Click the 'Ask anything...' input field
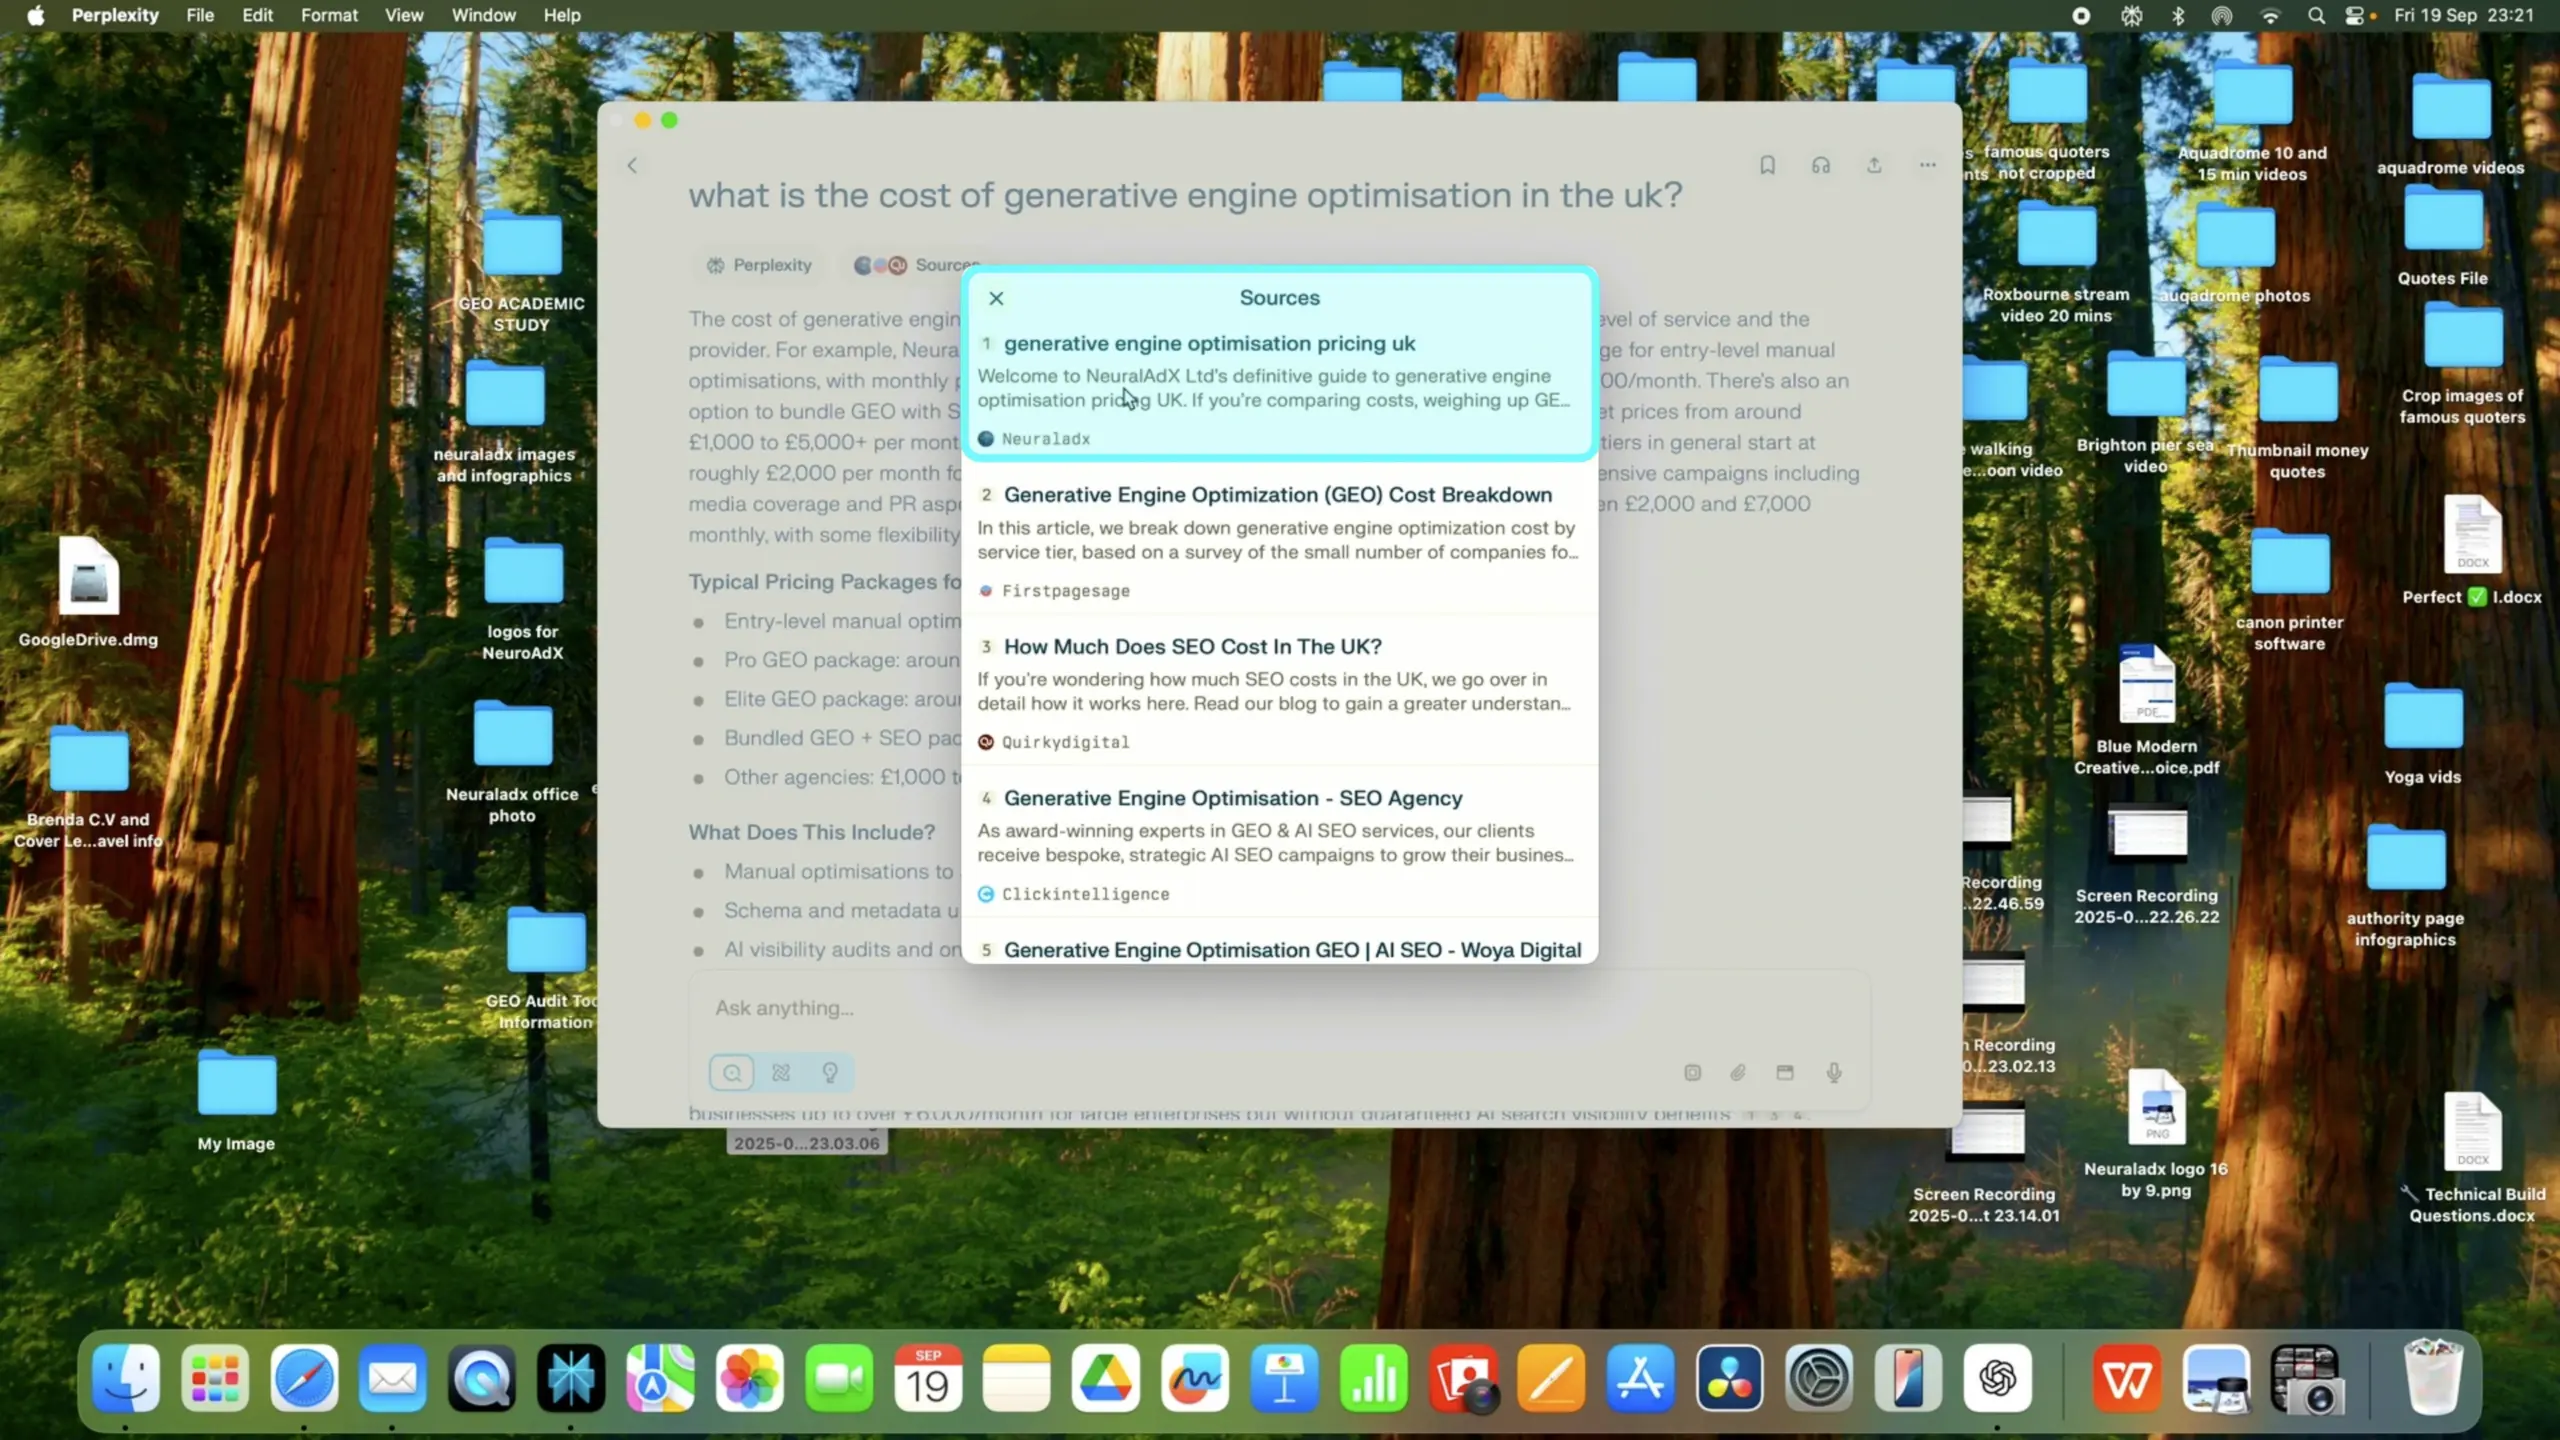Viewport: 2560px width, 1440px height. tap(1278, 1008)
